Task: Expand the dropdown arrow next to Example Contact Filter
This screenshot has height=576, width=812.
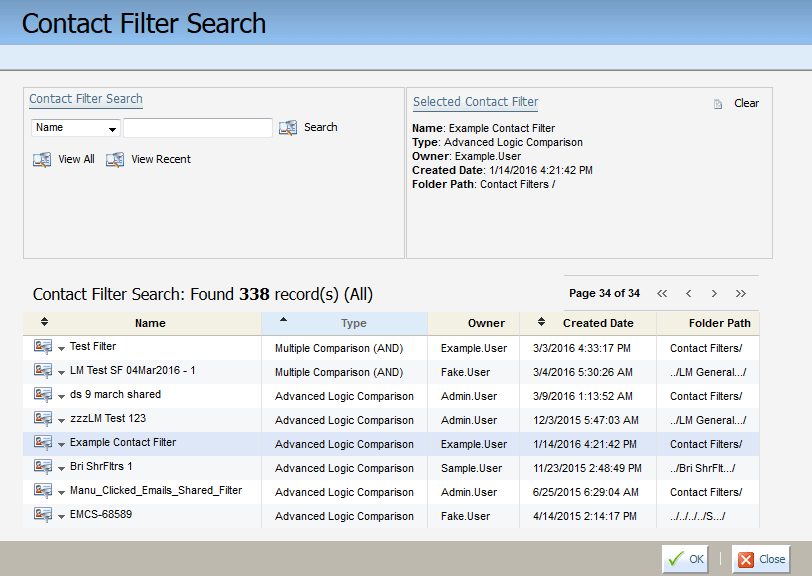Action: pyautogui.click(x=60, y=443)
